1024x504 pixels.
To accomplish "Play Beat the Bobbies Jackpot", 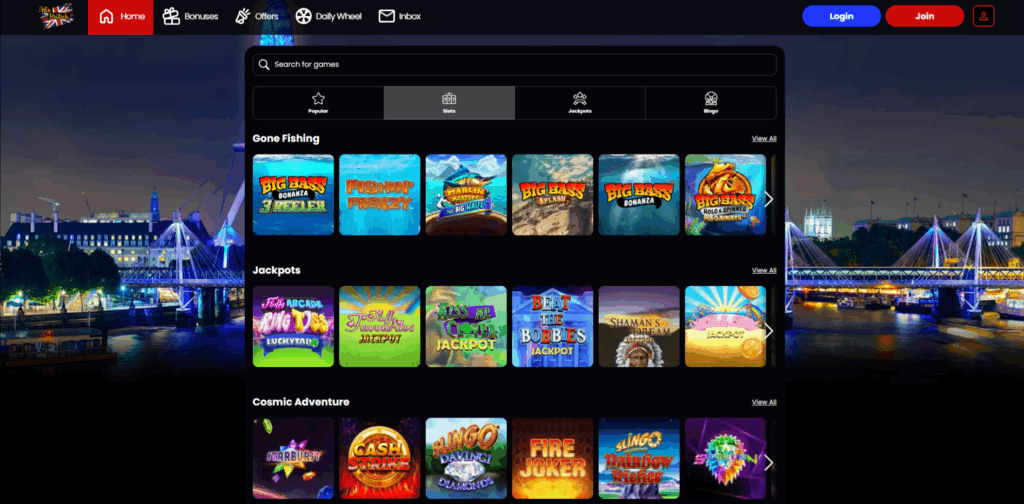I will pyautogui.click(x=552, y=326).
